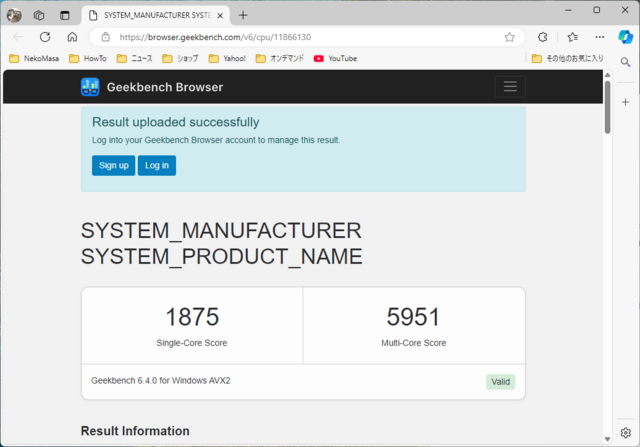Open the favorites list icon

click(x=573, y=37)
